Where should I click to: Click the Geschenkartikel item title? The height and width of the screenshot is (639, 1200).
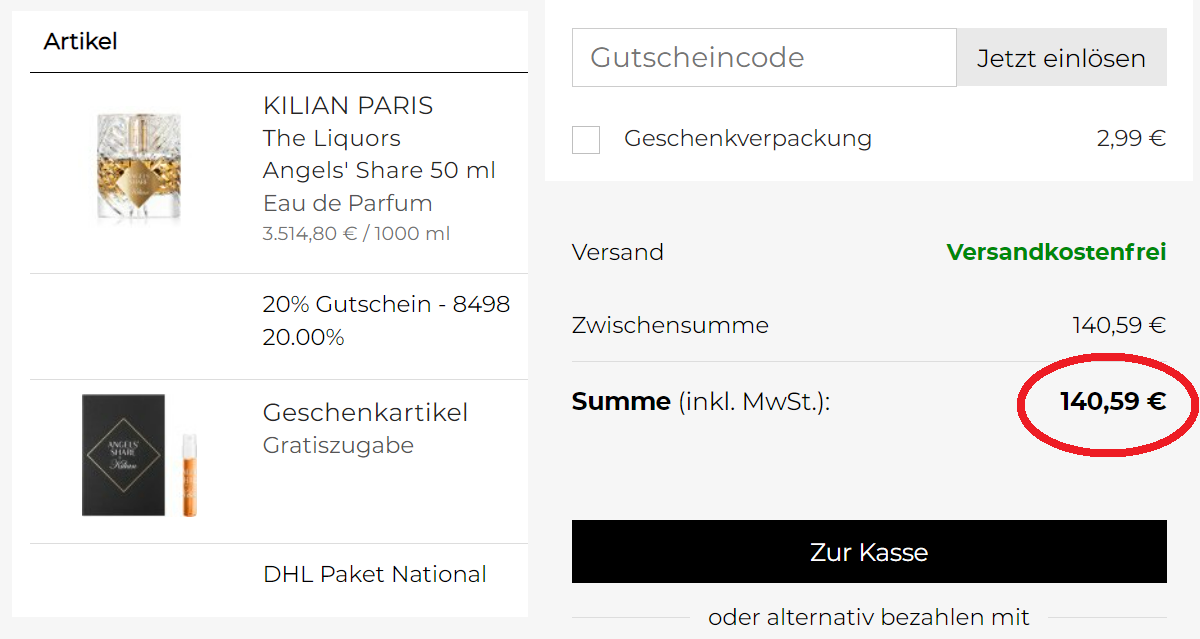coord(365,412)
